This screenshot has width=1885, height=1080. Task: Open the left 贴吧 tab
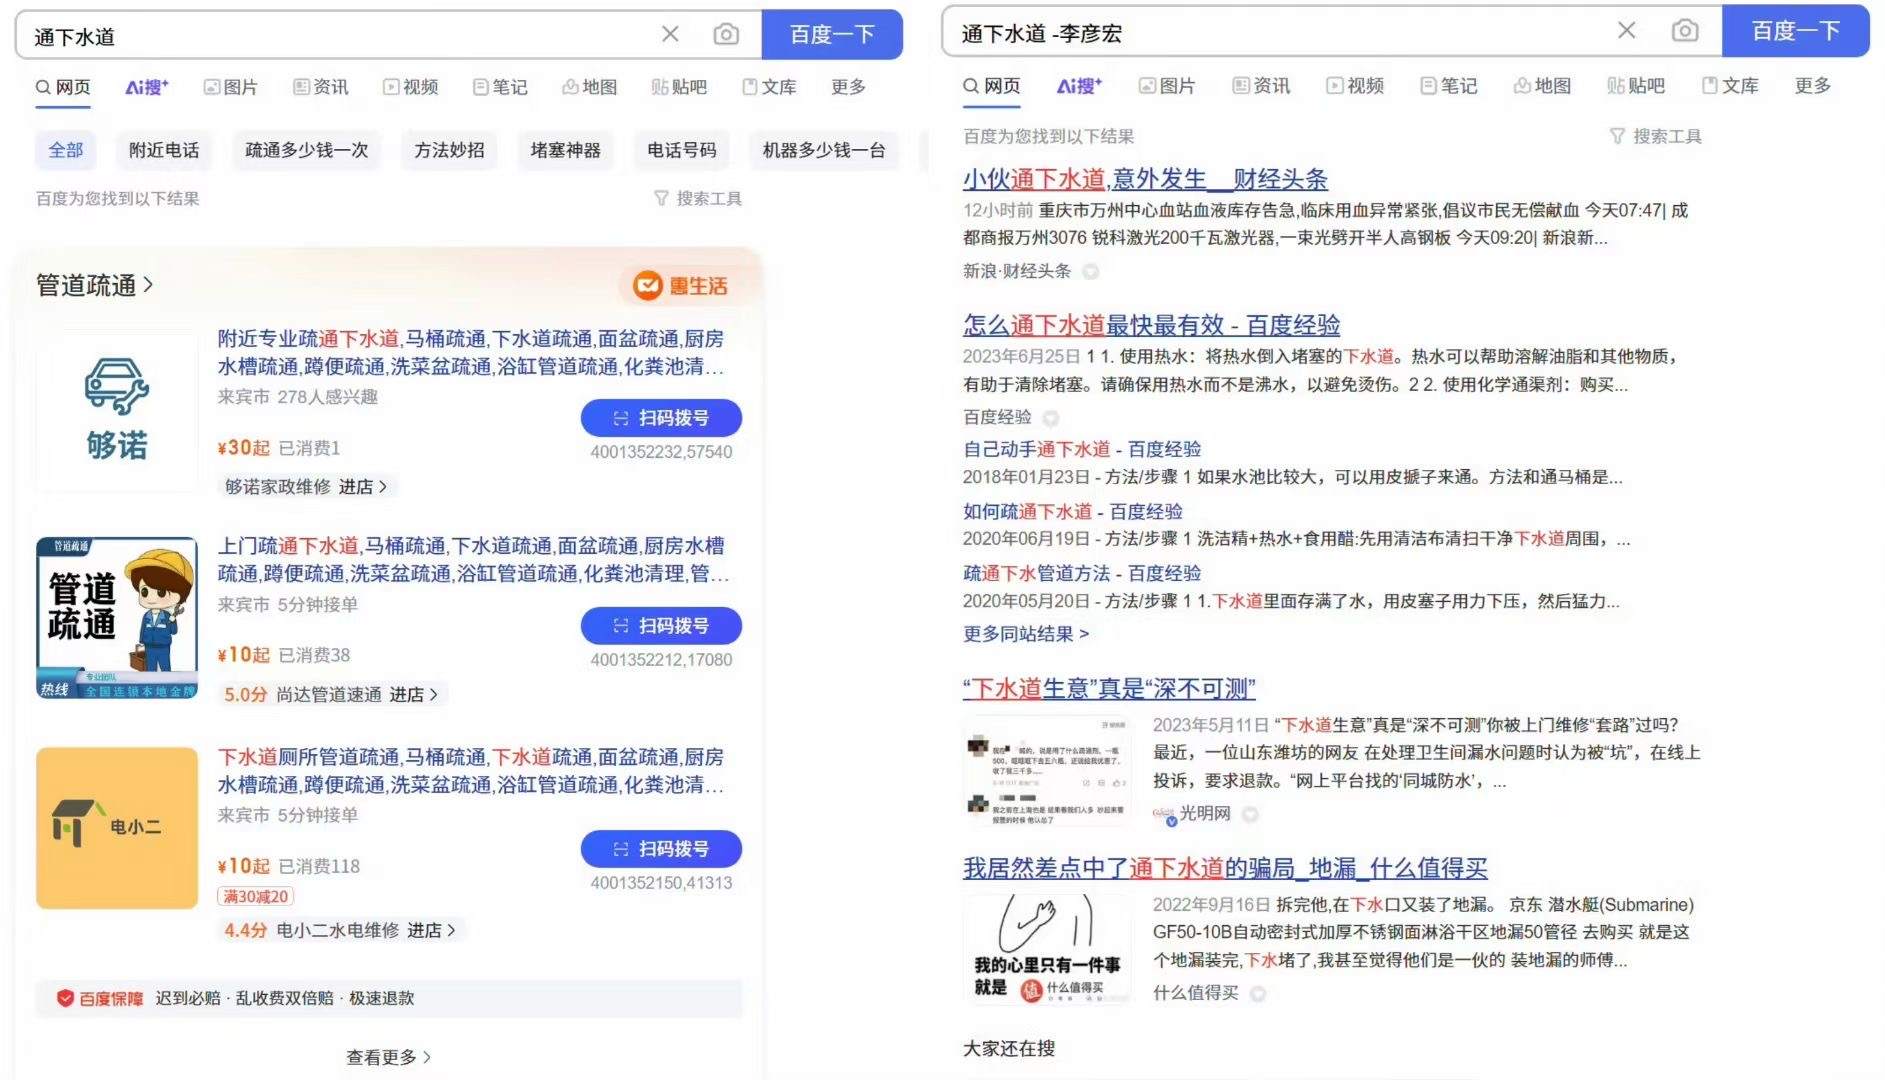click(x=679, y=87)
